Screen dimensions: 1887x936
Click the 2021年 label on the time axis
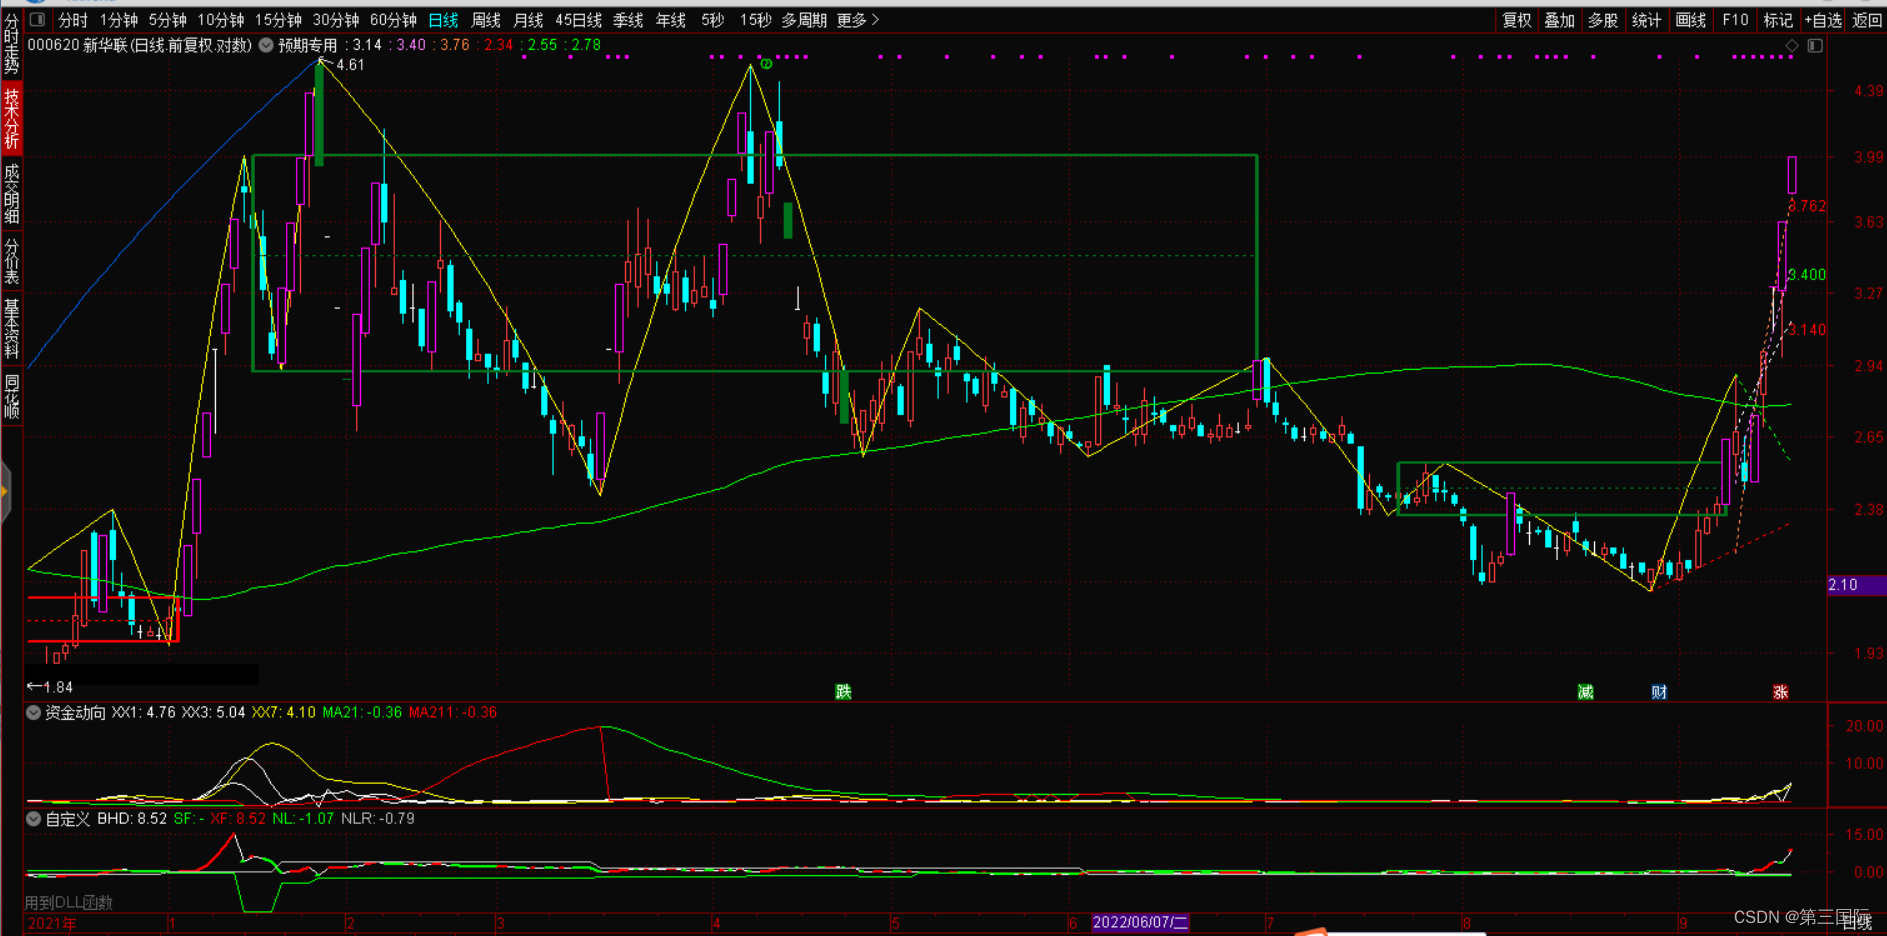52,924
